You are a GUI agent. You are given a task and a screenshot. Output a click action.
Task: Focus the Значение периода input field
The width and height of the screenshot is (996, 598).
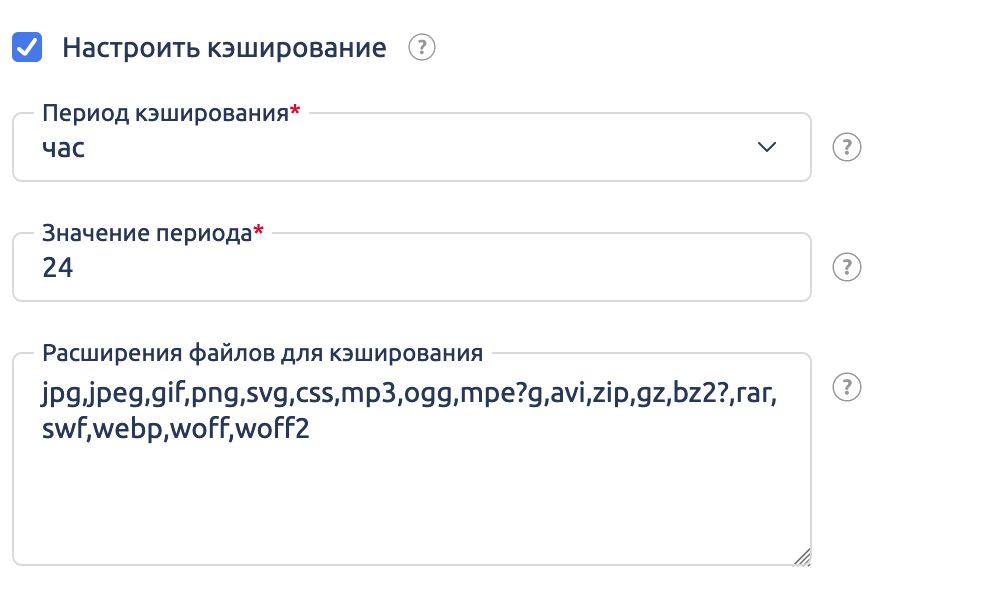[410, 268]
